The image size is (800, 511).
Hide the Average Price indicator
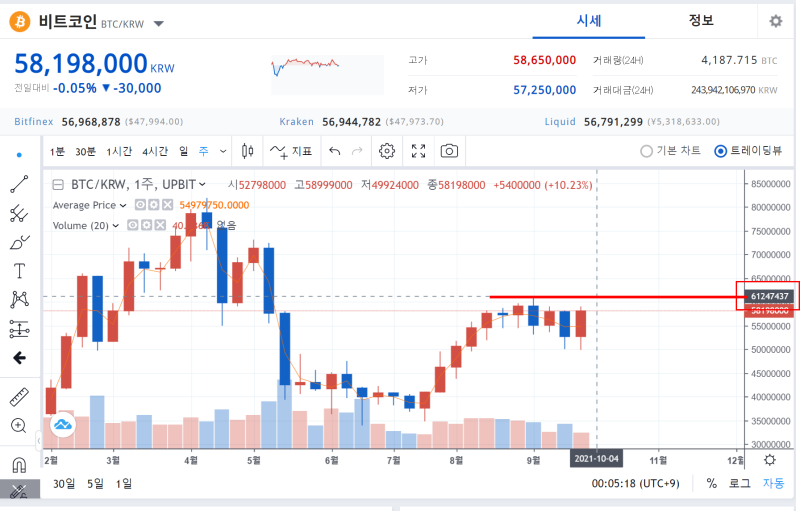coord(140,205)
